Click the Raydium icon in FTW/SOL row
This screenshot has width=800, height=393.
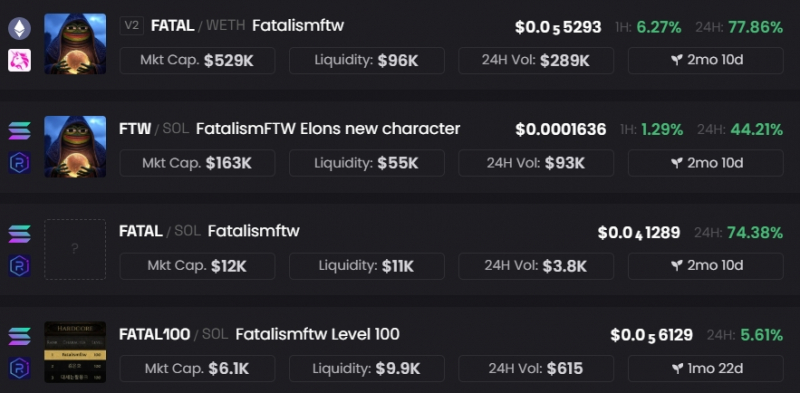pyautogui.click(x=19, y=163)
